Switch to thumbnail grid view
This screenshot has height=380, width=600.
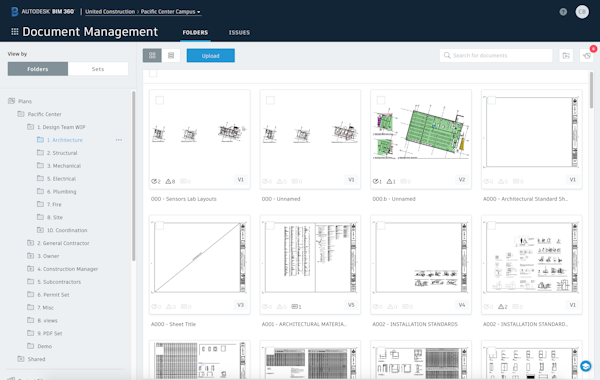click(x=152, y=55)
